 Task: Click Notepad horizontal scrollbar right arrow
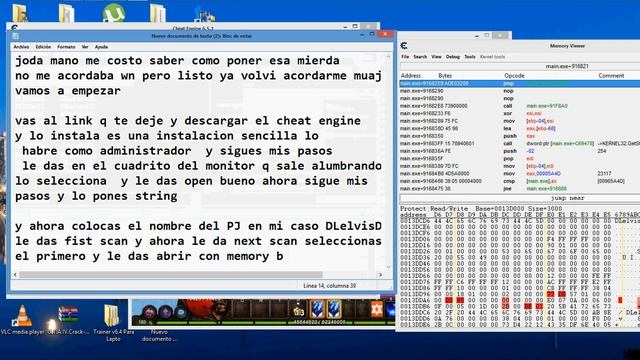tap(380, 275)
